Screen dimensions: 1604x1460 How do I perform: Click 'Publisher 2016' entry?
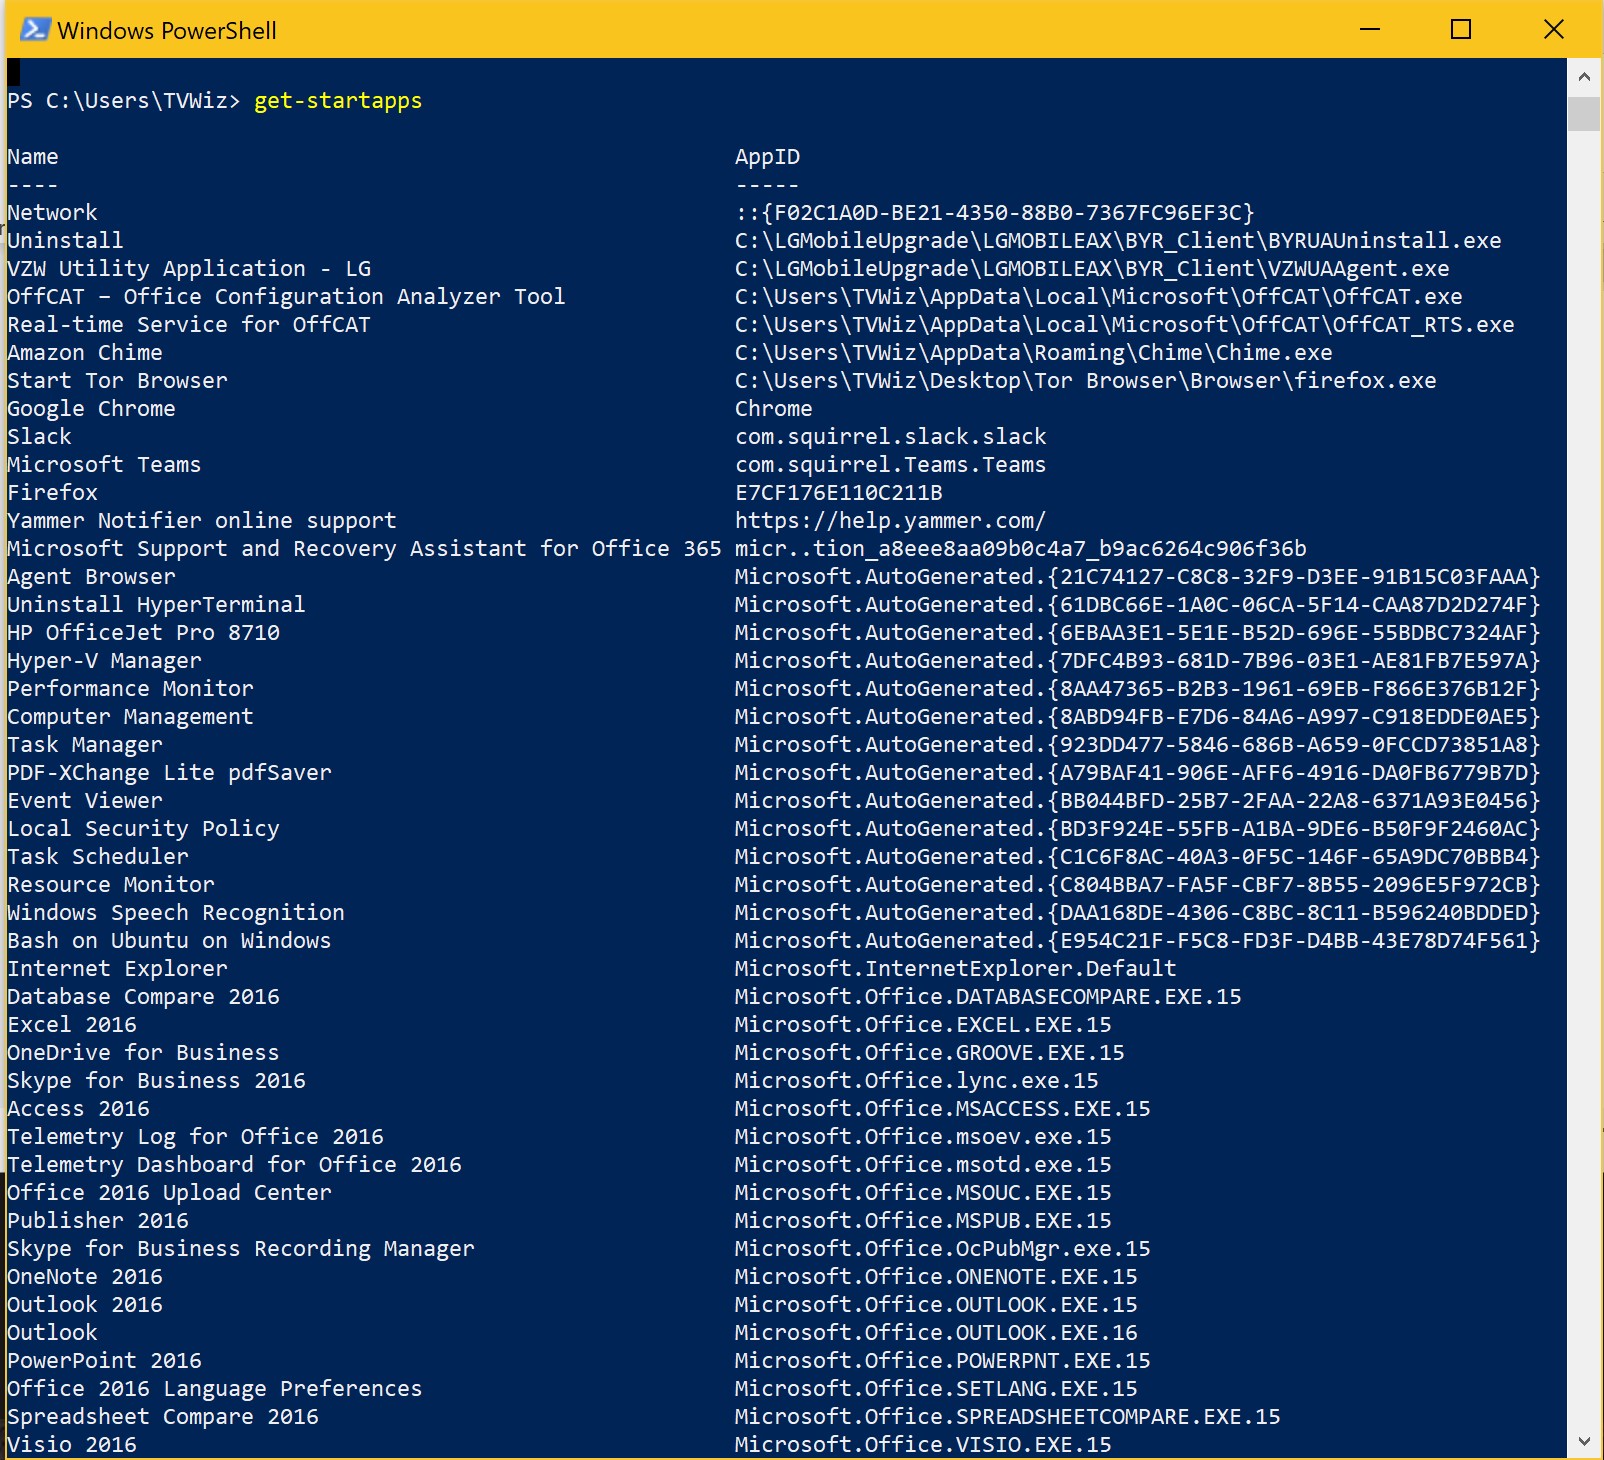click(x=98, y=1221)
